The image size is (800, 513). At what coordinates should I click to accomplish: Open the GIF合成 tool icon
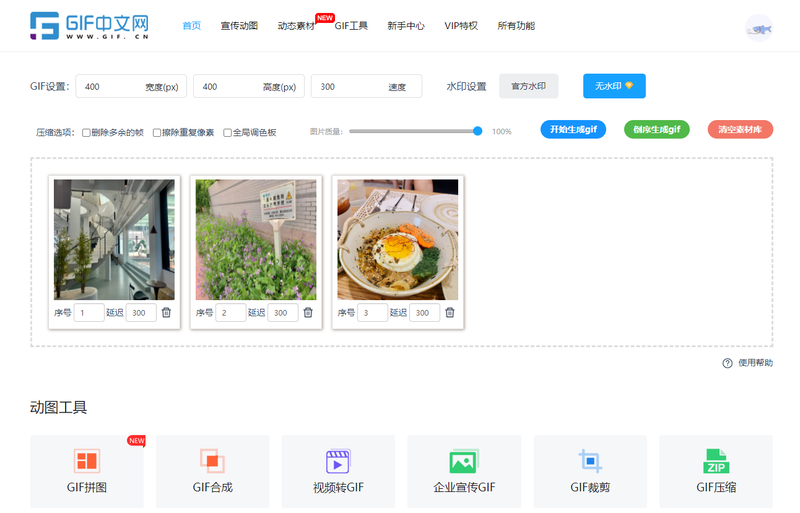(x=212, y=461)
